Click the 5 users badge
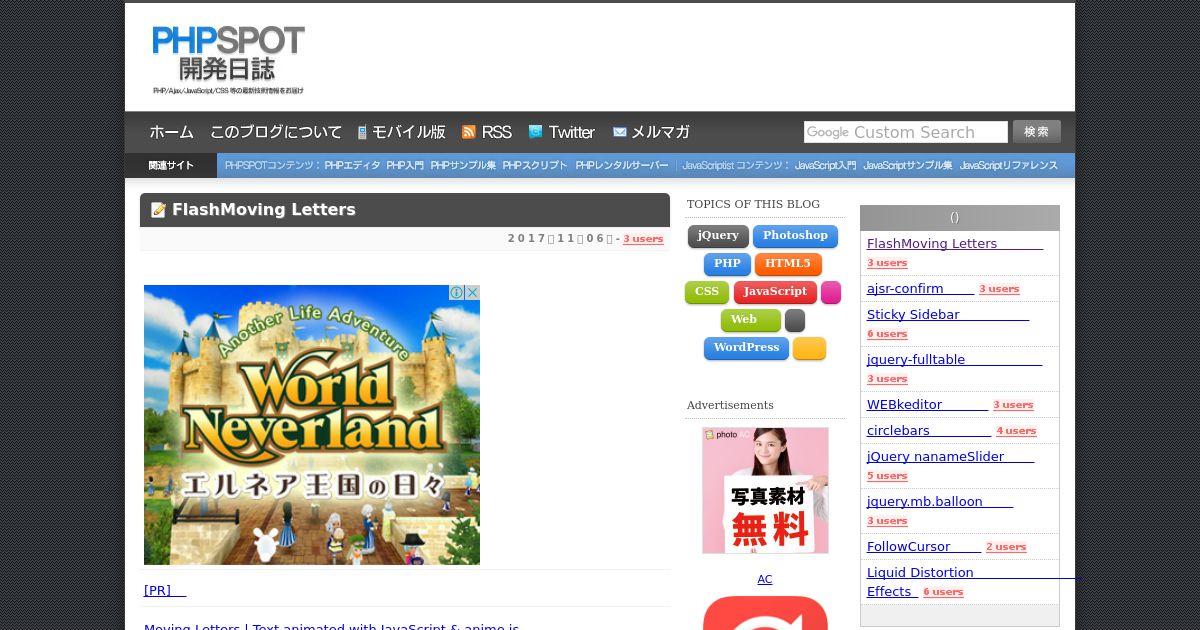 (887, 476)
